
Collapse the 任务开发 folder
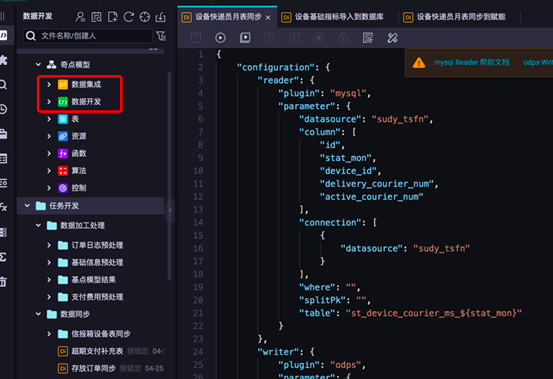(27, 206)
